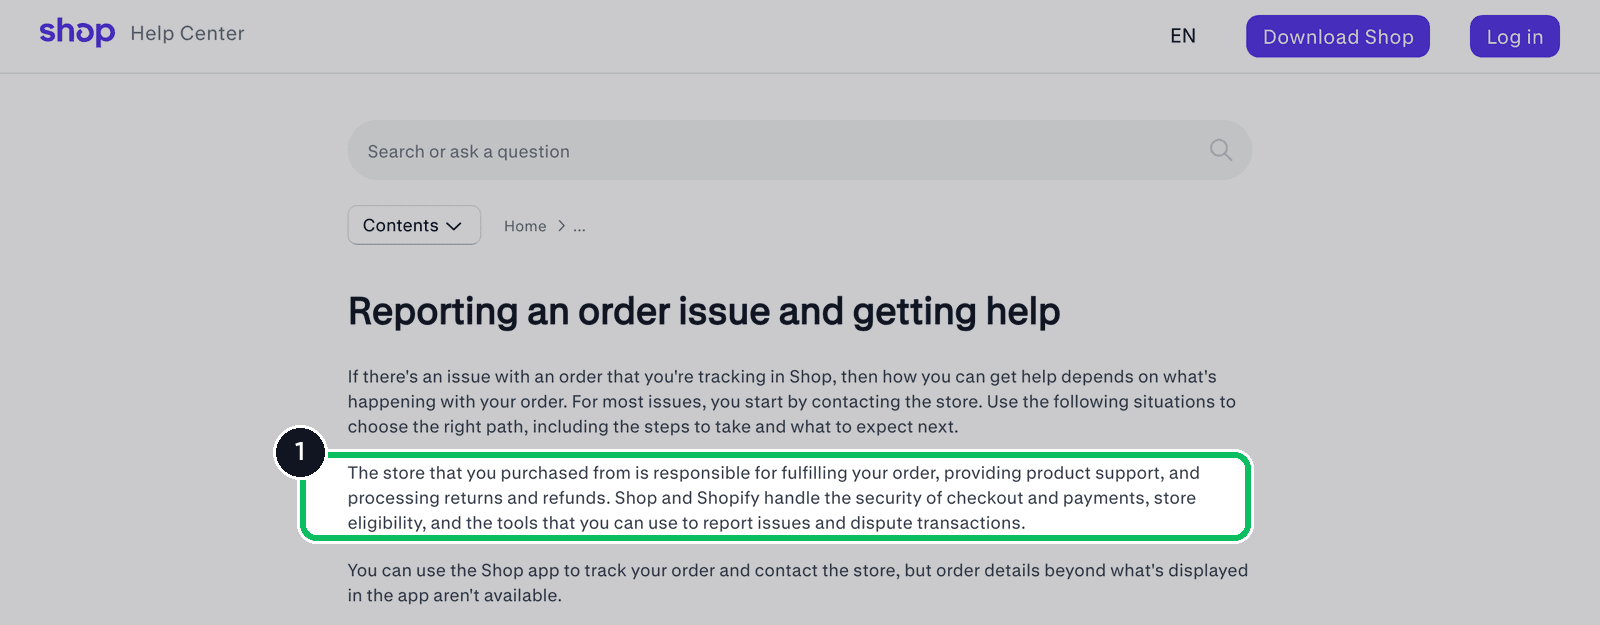The image size is (1600, 625).
Task: Click the paragraph starting "If there's an issue with an order"
Action: [x=792, y=401]
